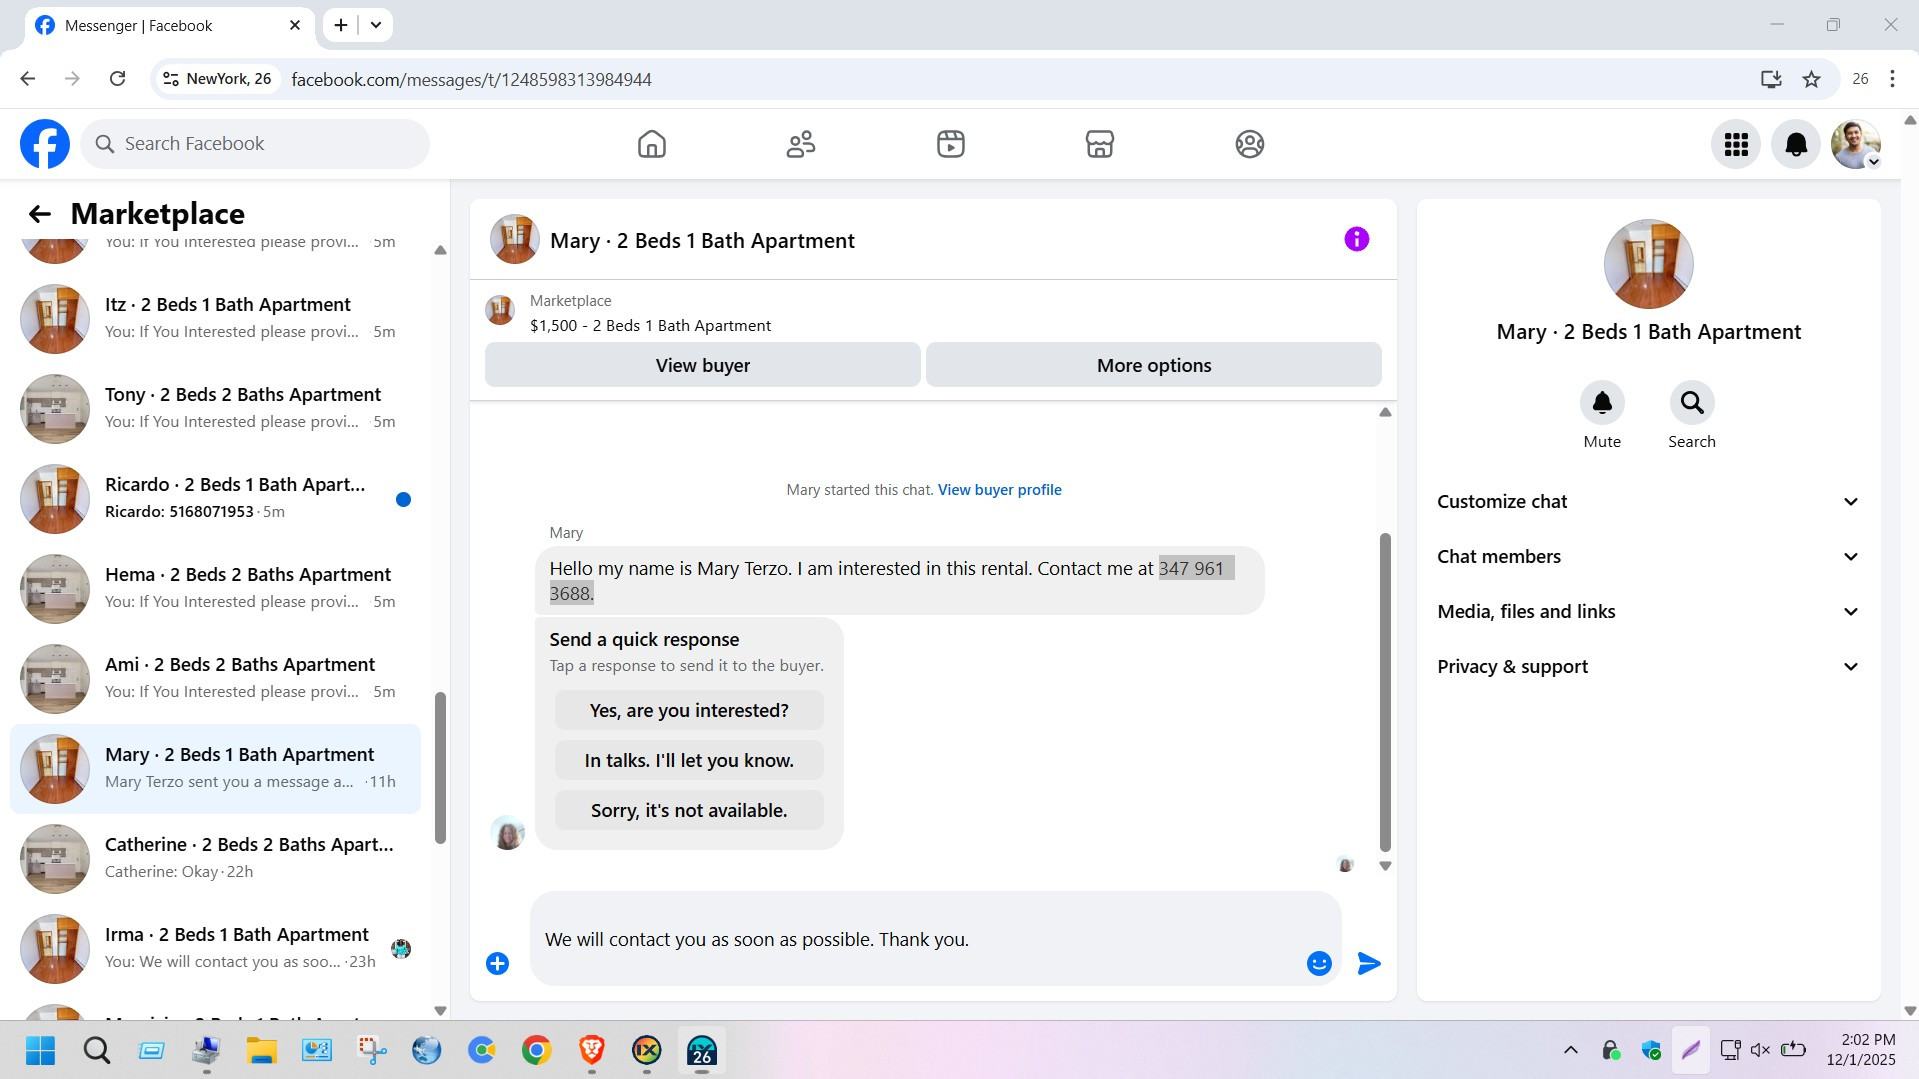Screen dimensions: 1919x1079
Task: Open Tony 2 Beds 2 Baths Apartment chat
Action: pos(215,409)
